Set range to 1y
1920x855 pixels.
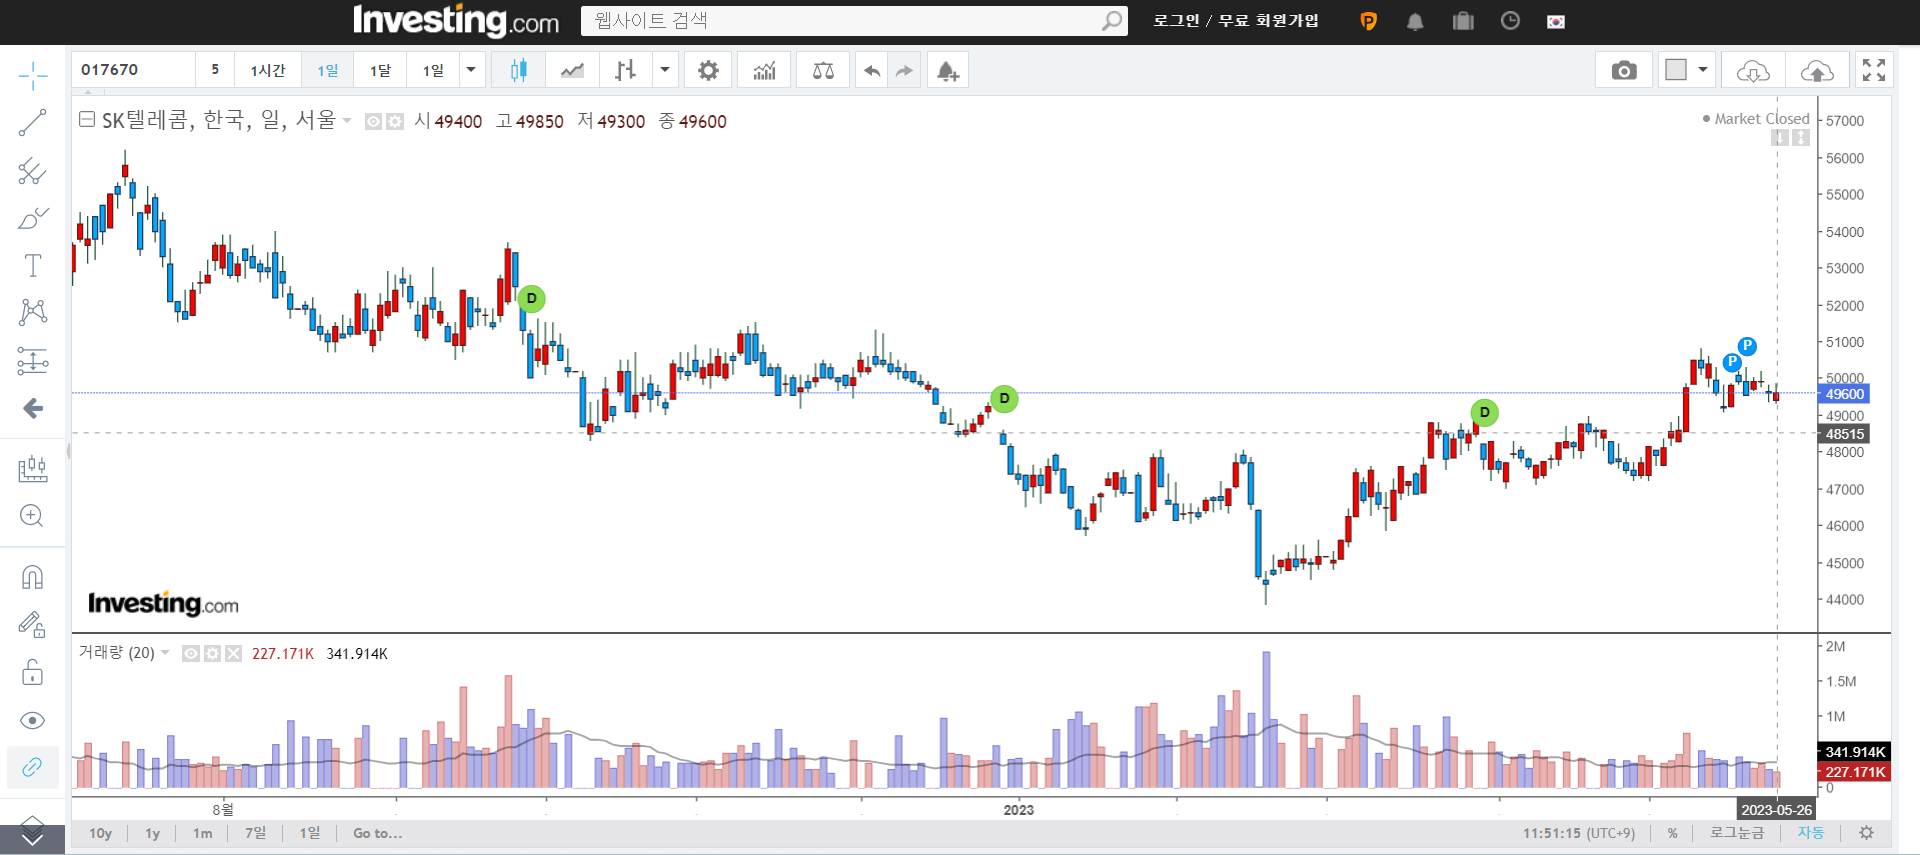(152, 833)
